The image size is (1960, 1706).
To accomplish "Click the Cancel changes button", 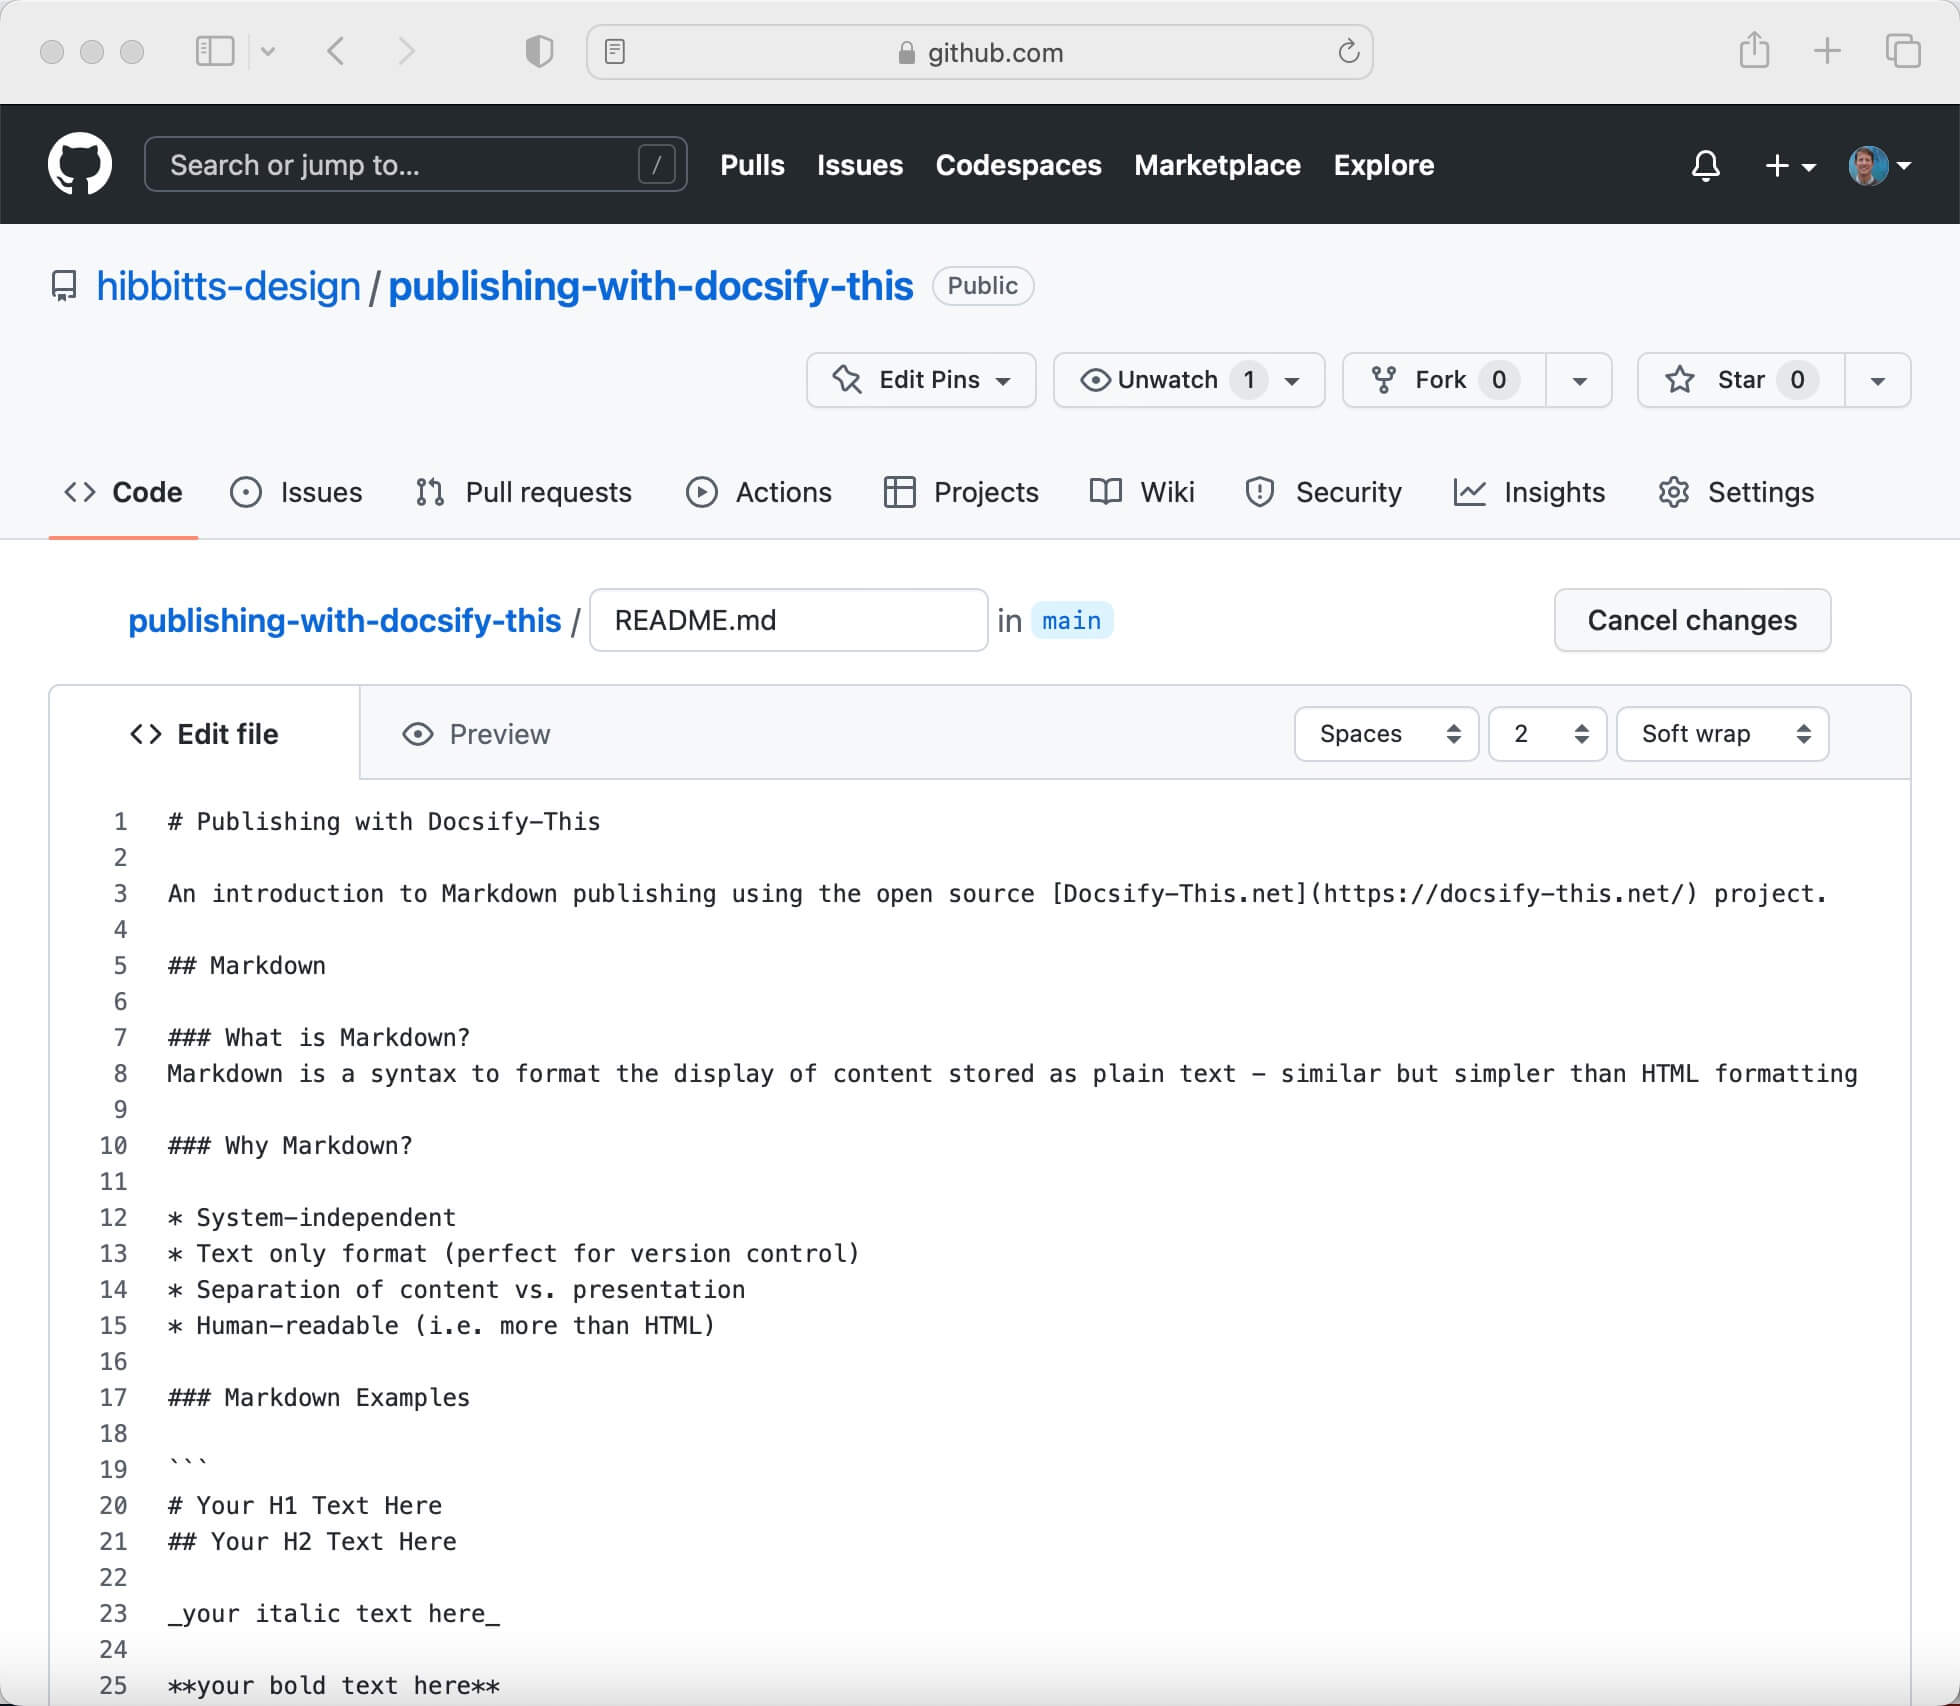I will coord(1692,620).
